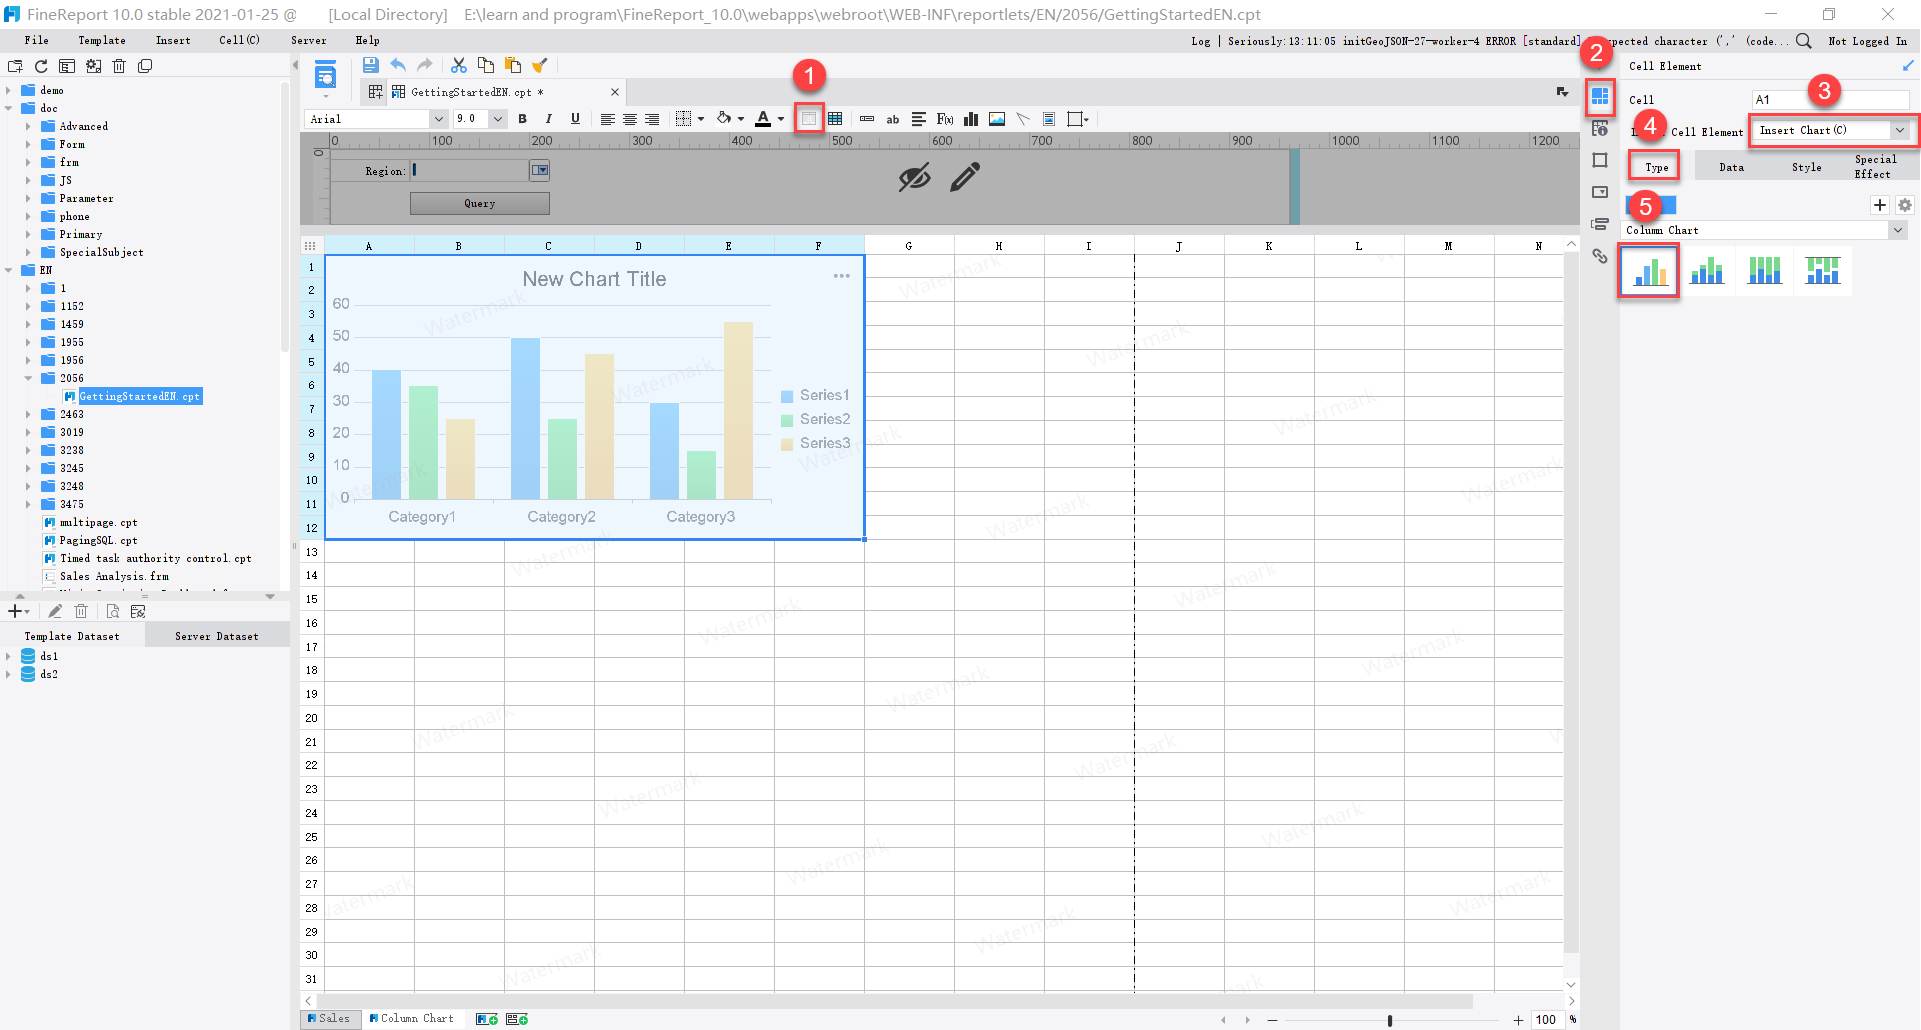This screenshot has width=1921, height=1030.
Task: Adjust the zoom slider handle
Action: [x=1390, y=1020]
